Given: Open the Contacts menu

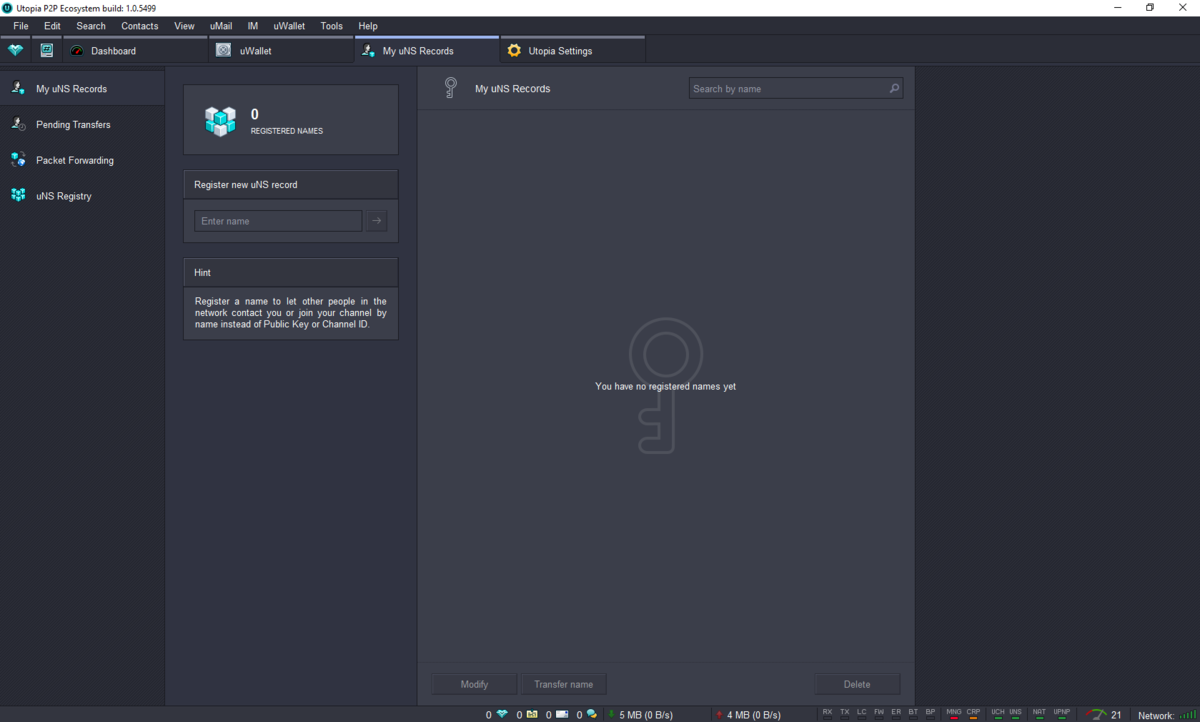Looking at the screenshot, I should tap(140, 26).
